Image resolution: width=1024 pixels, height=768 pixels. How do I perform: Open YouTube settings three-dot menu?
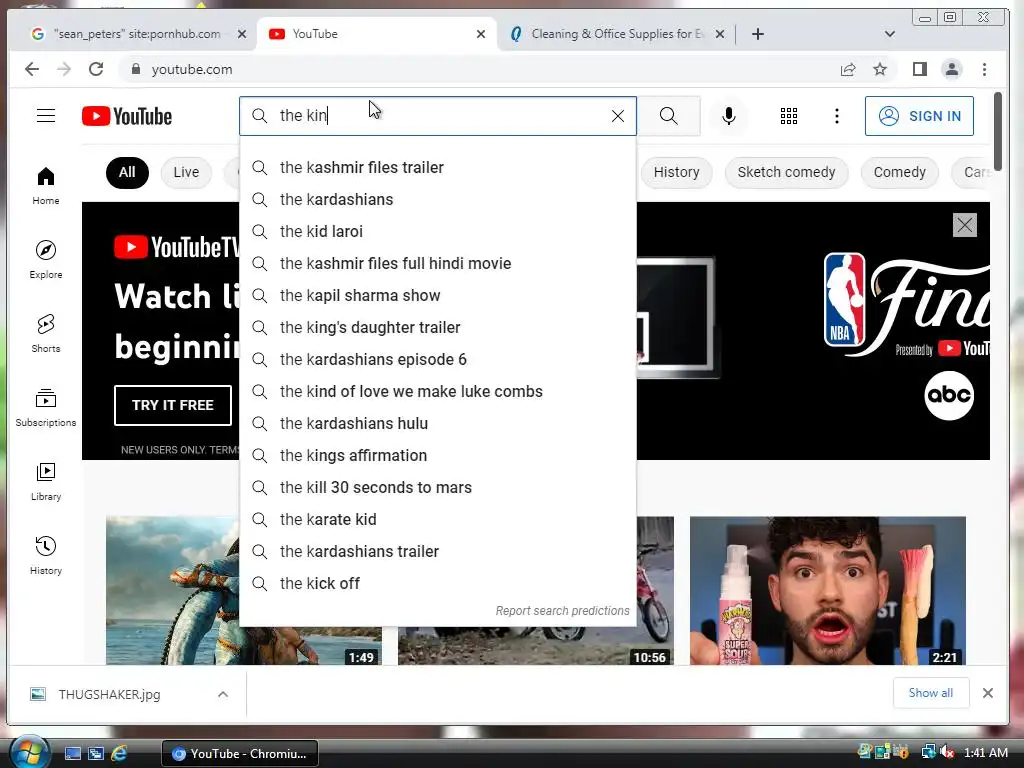point(837,116)
